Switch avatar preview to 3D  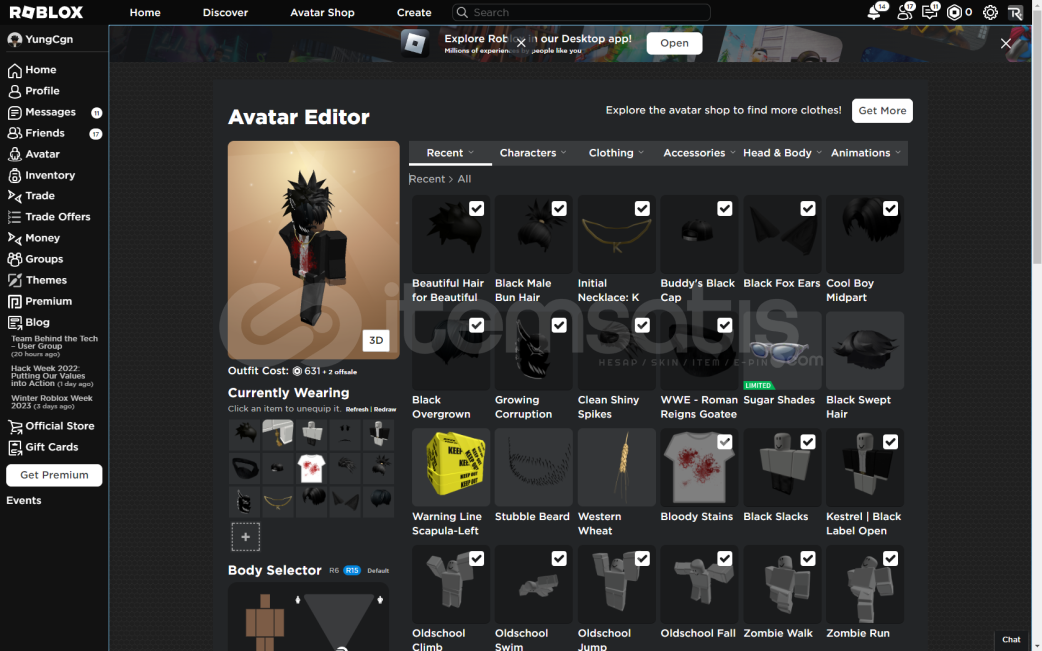pyautogui.click(x=375, y=340)
